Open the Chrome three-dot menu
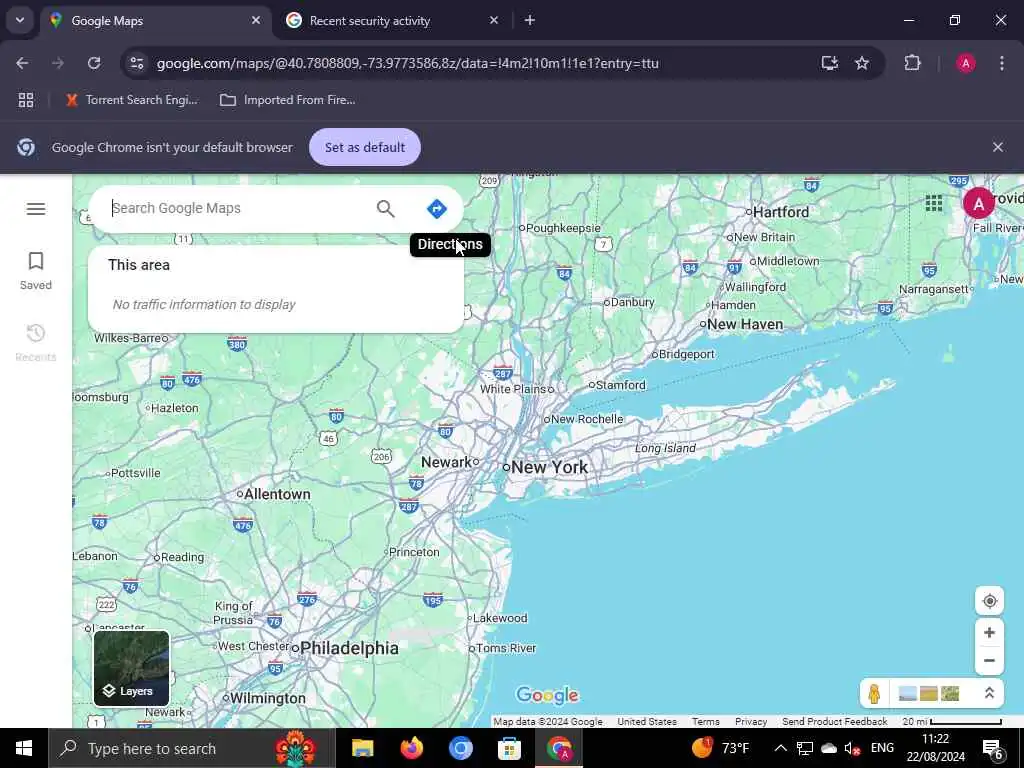The height and width of the screenshot is (768, 1024). [1002, 63]
